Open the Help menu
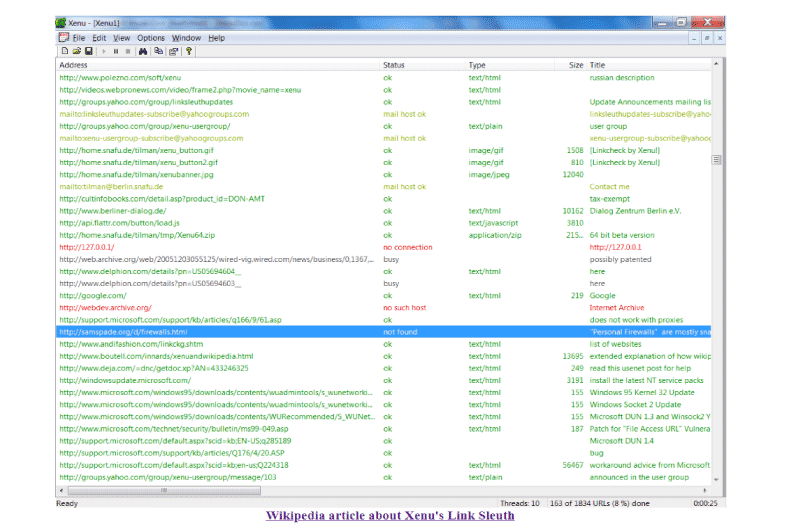Viewport: 800px width, 530px height. 216,38
